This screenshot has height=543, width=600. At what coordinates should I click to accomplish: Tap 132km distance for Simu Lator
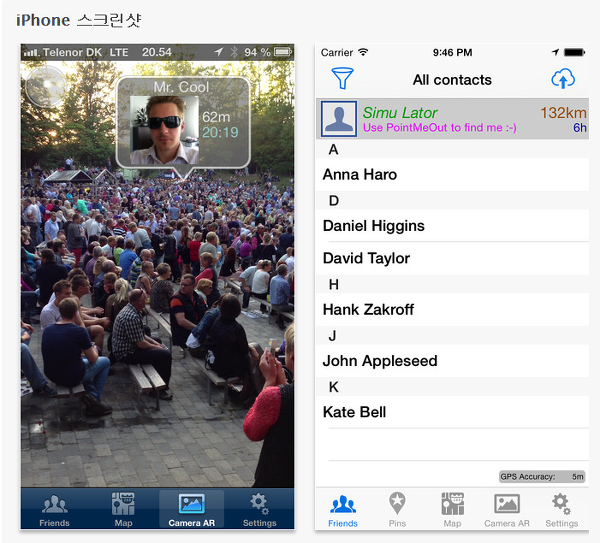click(563, 113)
